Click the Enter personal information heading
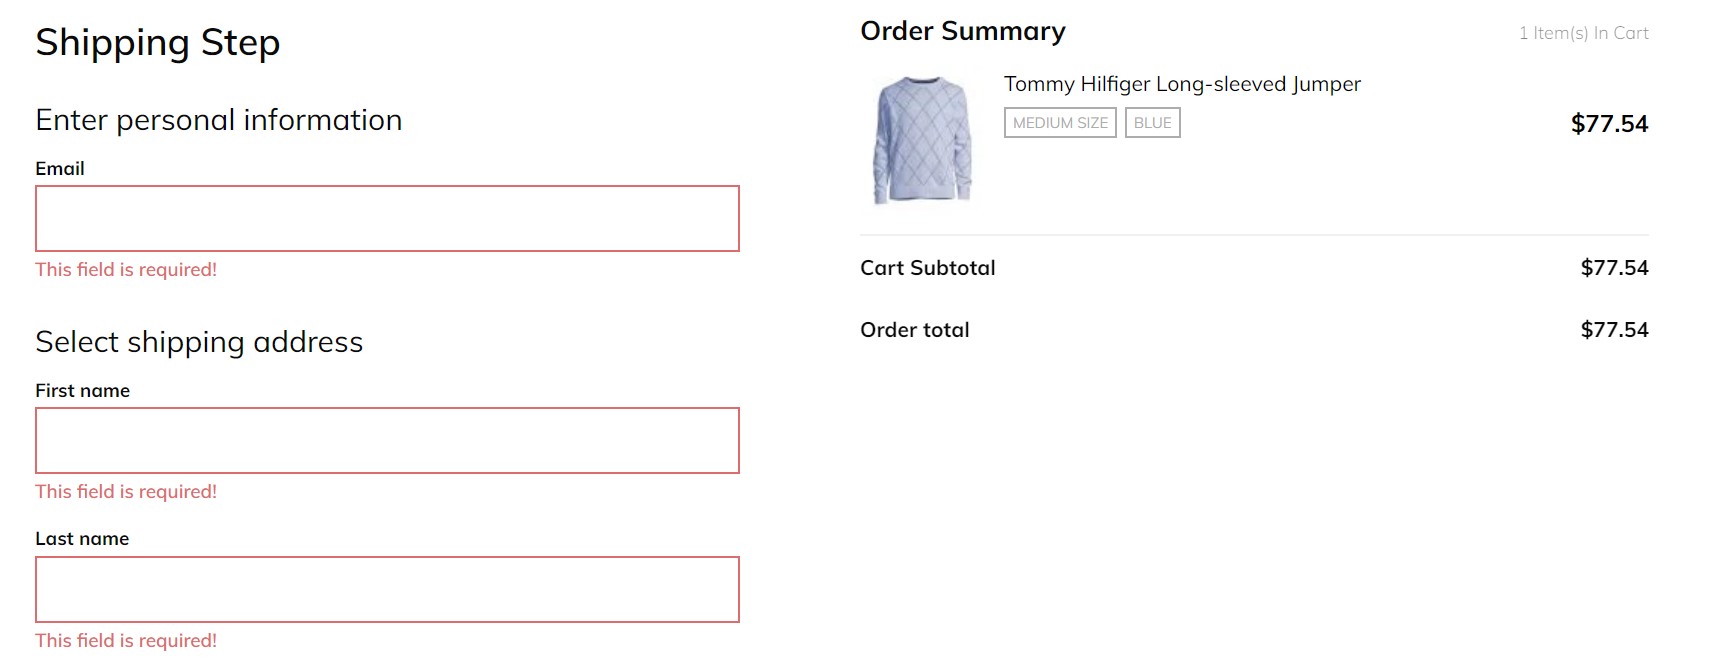The height and width of the screenshot is (672, 1721). click(219, 120)
